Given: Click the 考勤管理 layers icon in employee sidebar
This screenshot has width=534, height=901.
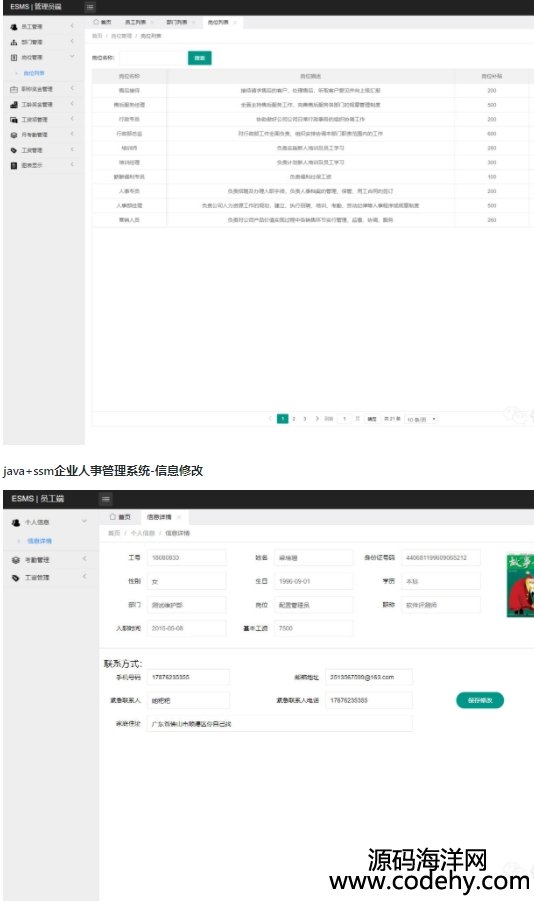Looking at the screenshot, I should tap(16, 560).
